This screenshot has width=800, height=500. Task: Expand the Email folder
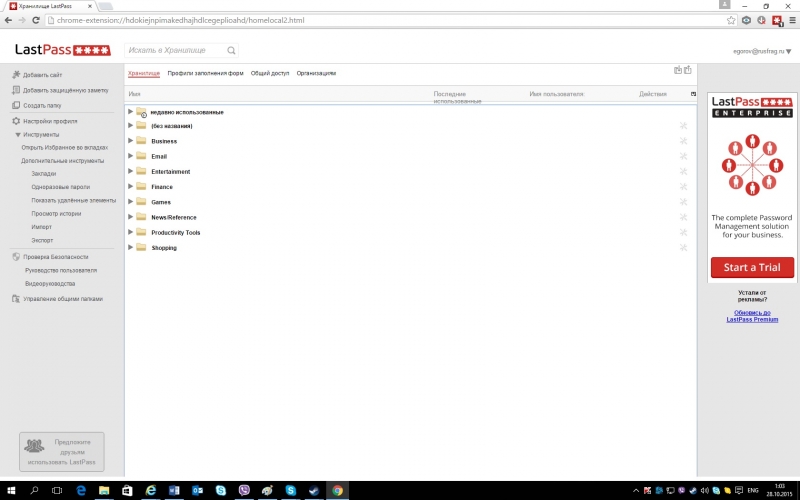131,156
